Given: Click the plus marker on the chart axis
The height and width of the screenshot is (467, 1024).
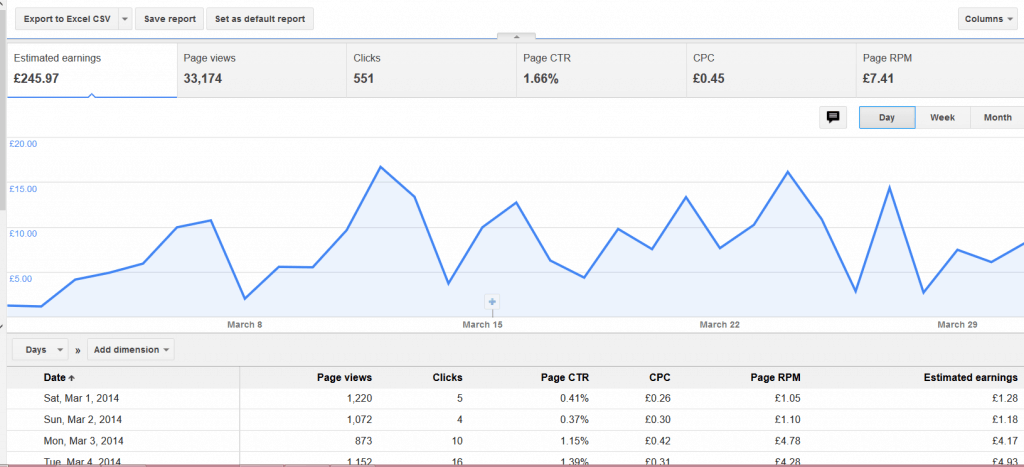Looking at the screenshot, I should 492,302.
